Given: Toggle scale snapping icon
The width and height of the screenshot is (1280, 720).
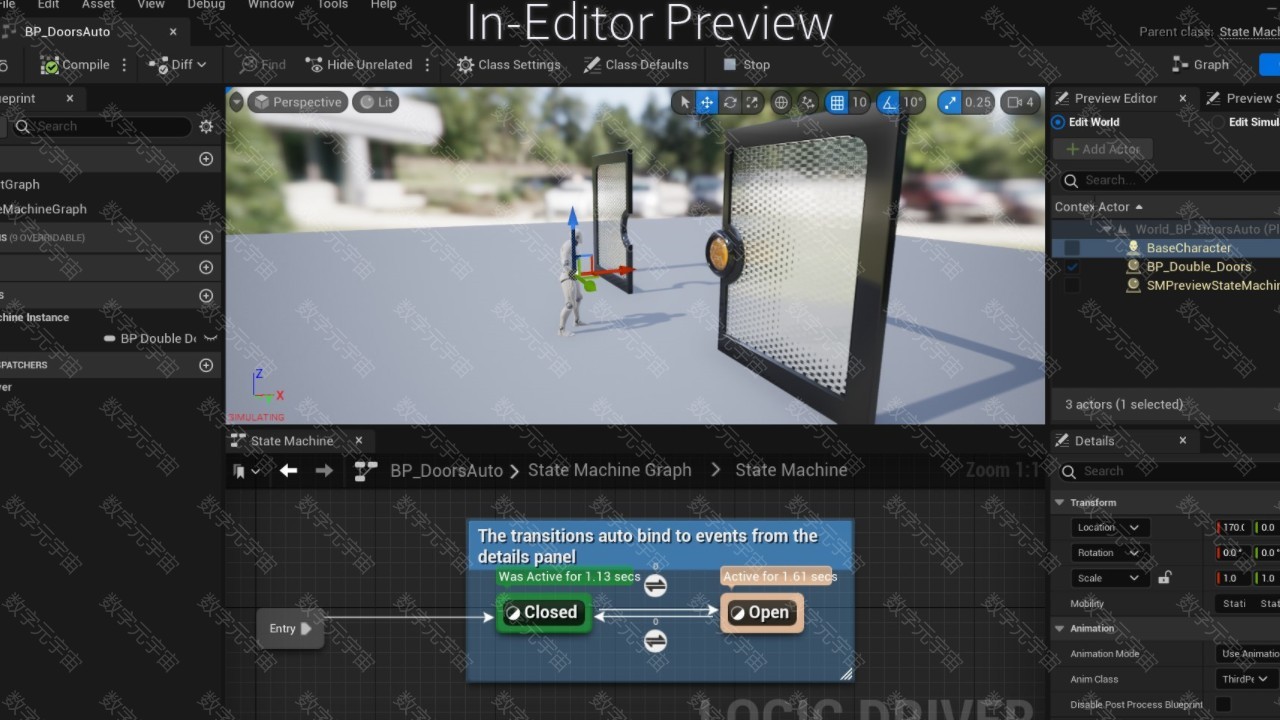Looking at the screenshot, I should pos(951,102).
